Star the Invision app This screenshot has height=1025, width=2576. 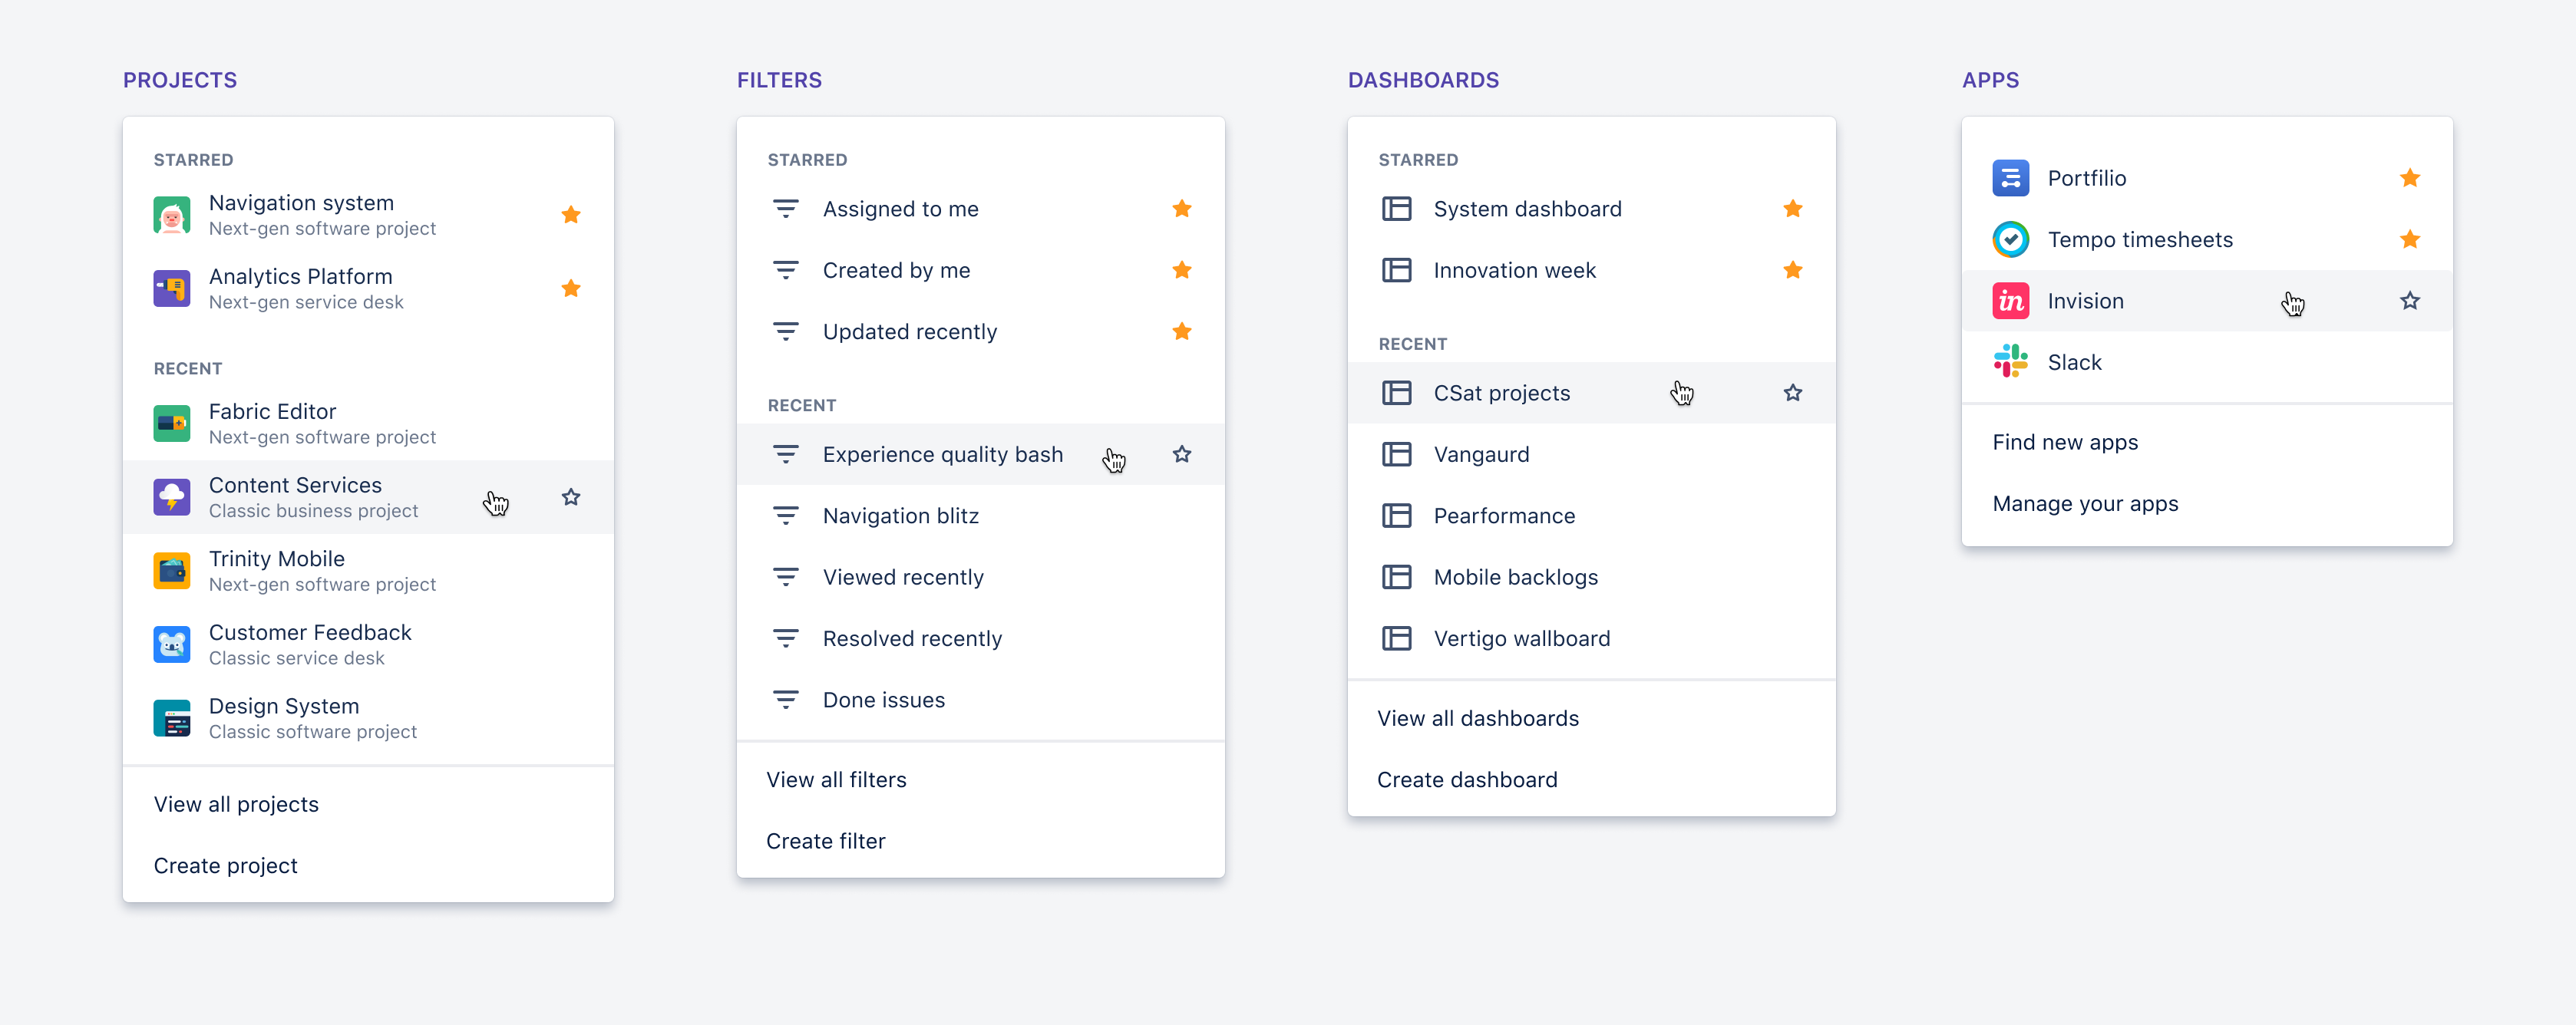[x=2409, y=301]
